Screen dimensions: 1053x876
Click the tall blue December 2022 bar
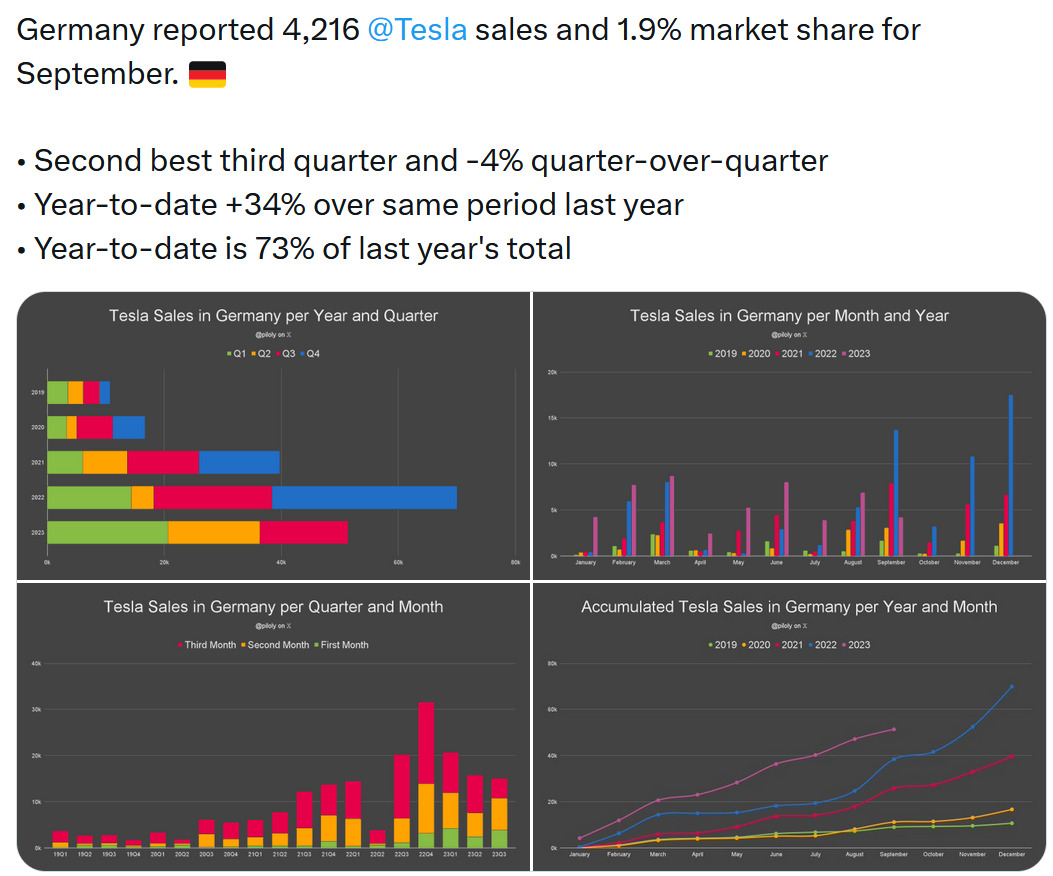point(1010,475)
